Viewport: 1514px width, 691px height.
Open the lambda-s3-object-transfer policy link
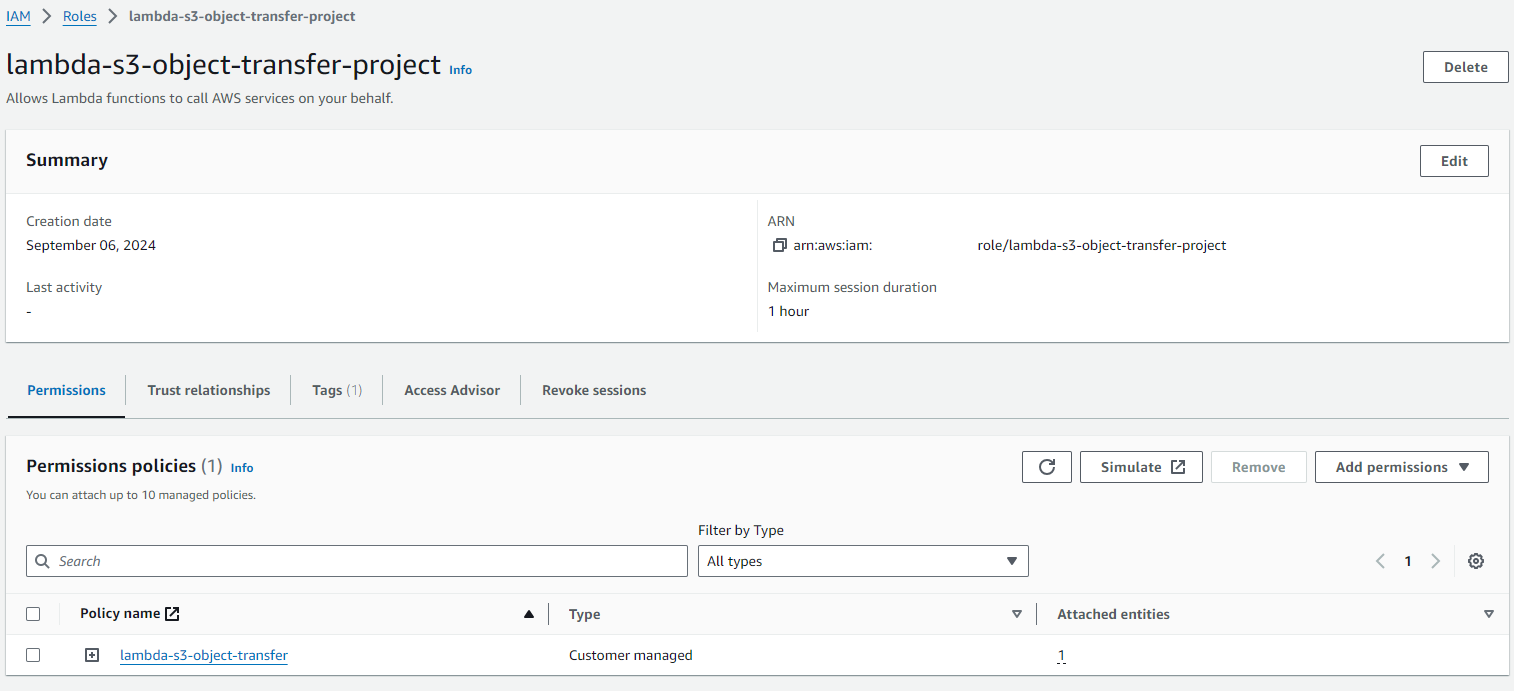[x=204, y=655]
